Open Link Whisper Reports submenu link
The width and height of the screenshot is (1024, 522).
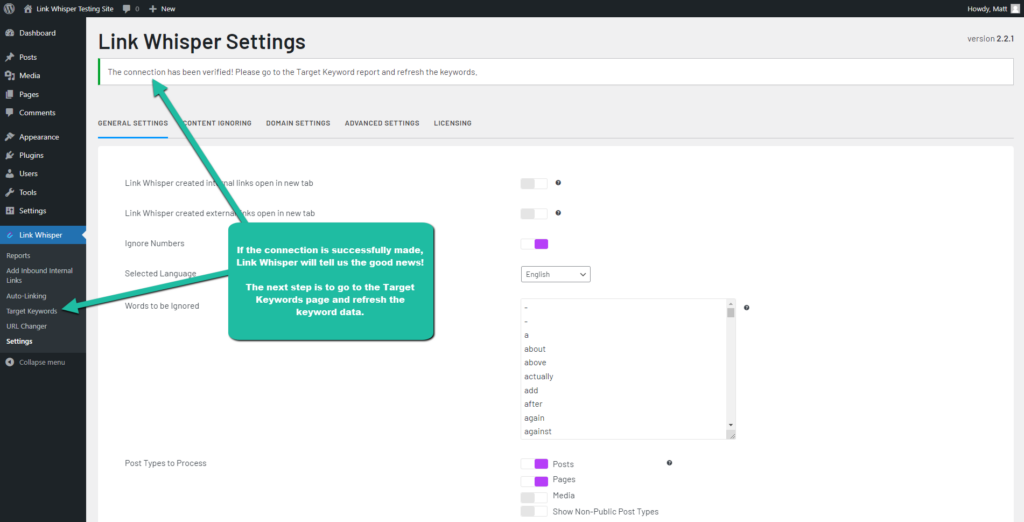(x=18, y=255)
